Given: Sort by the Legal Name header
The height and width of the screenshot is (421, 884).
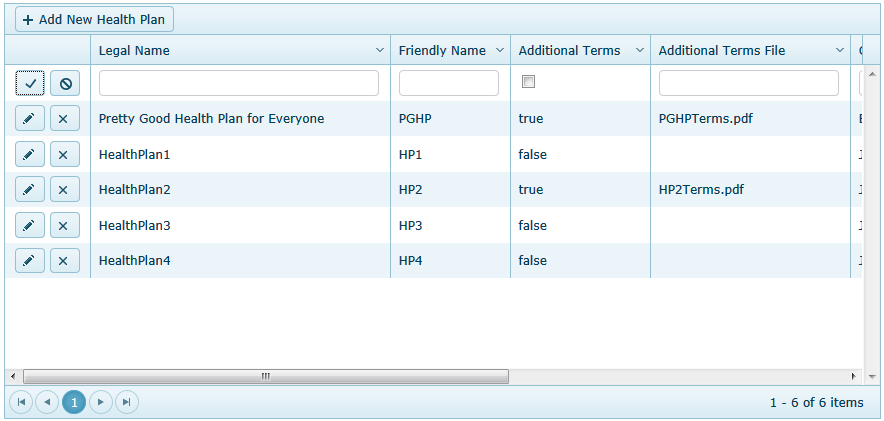Looking at the screenshot, I should pos(135,50).
